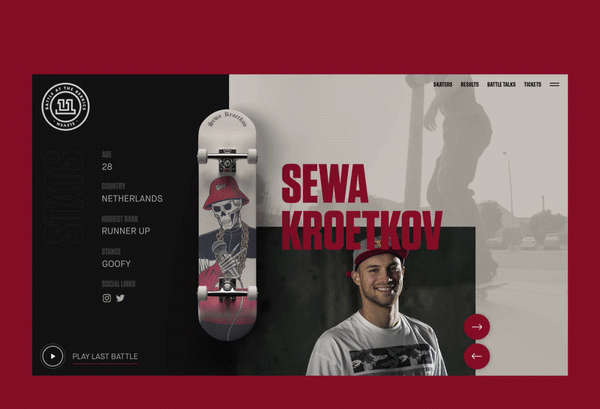Click the Goofy stance value

116,264
